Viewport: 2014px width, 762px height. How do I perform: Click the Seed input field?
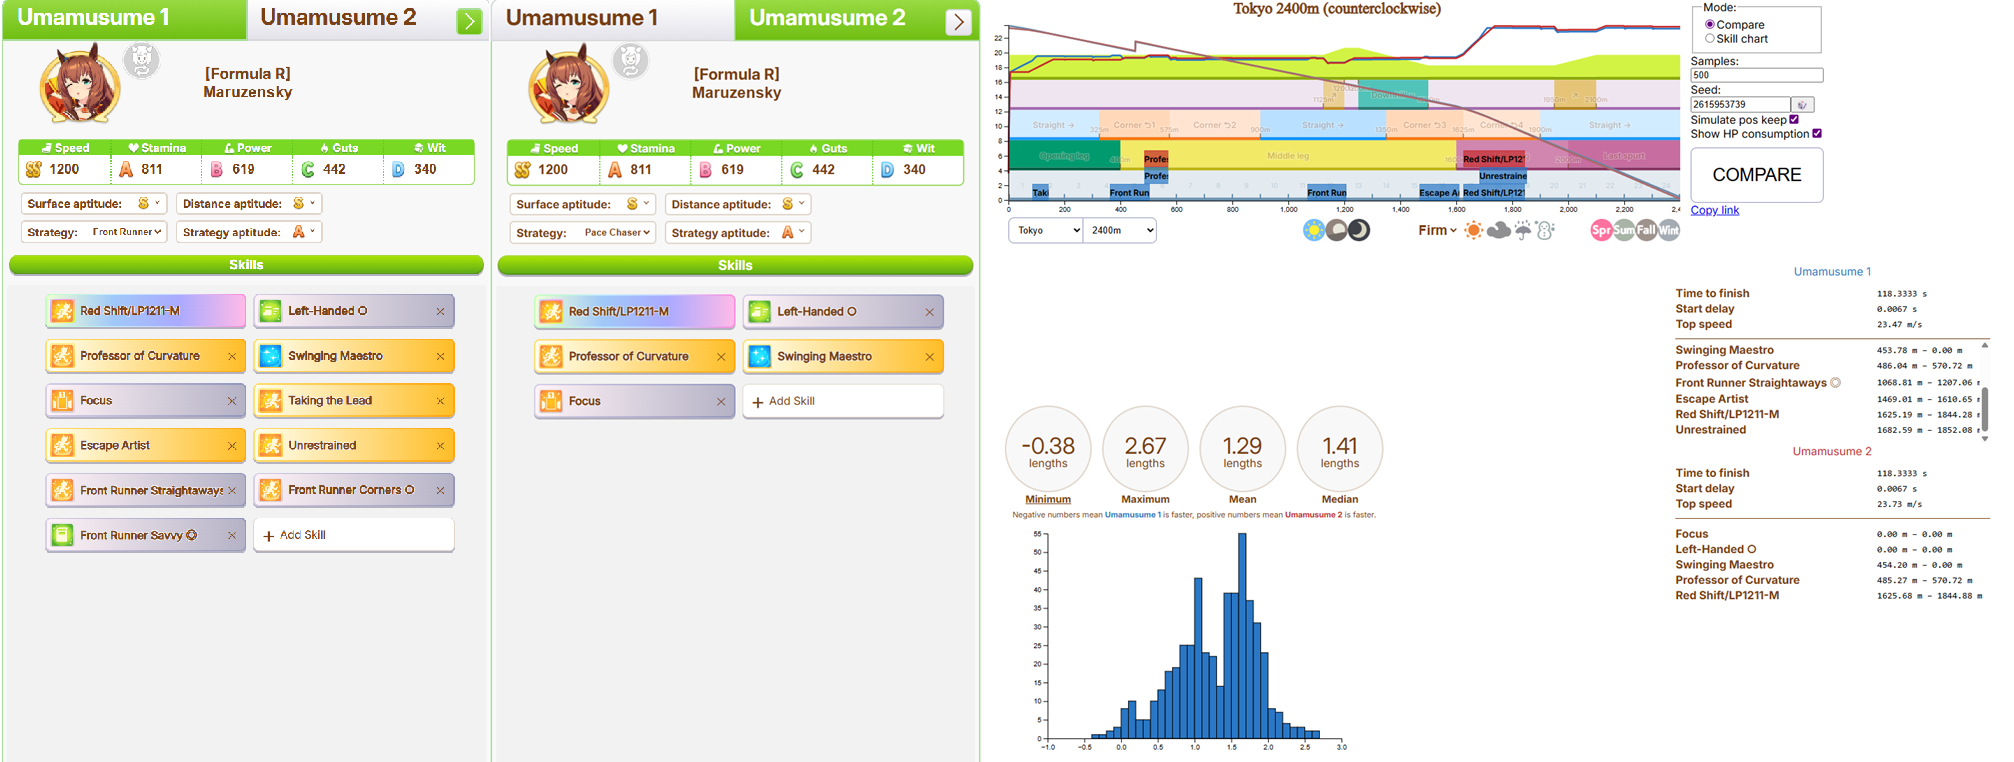click(1740, 104)
